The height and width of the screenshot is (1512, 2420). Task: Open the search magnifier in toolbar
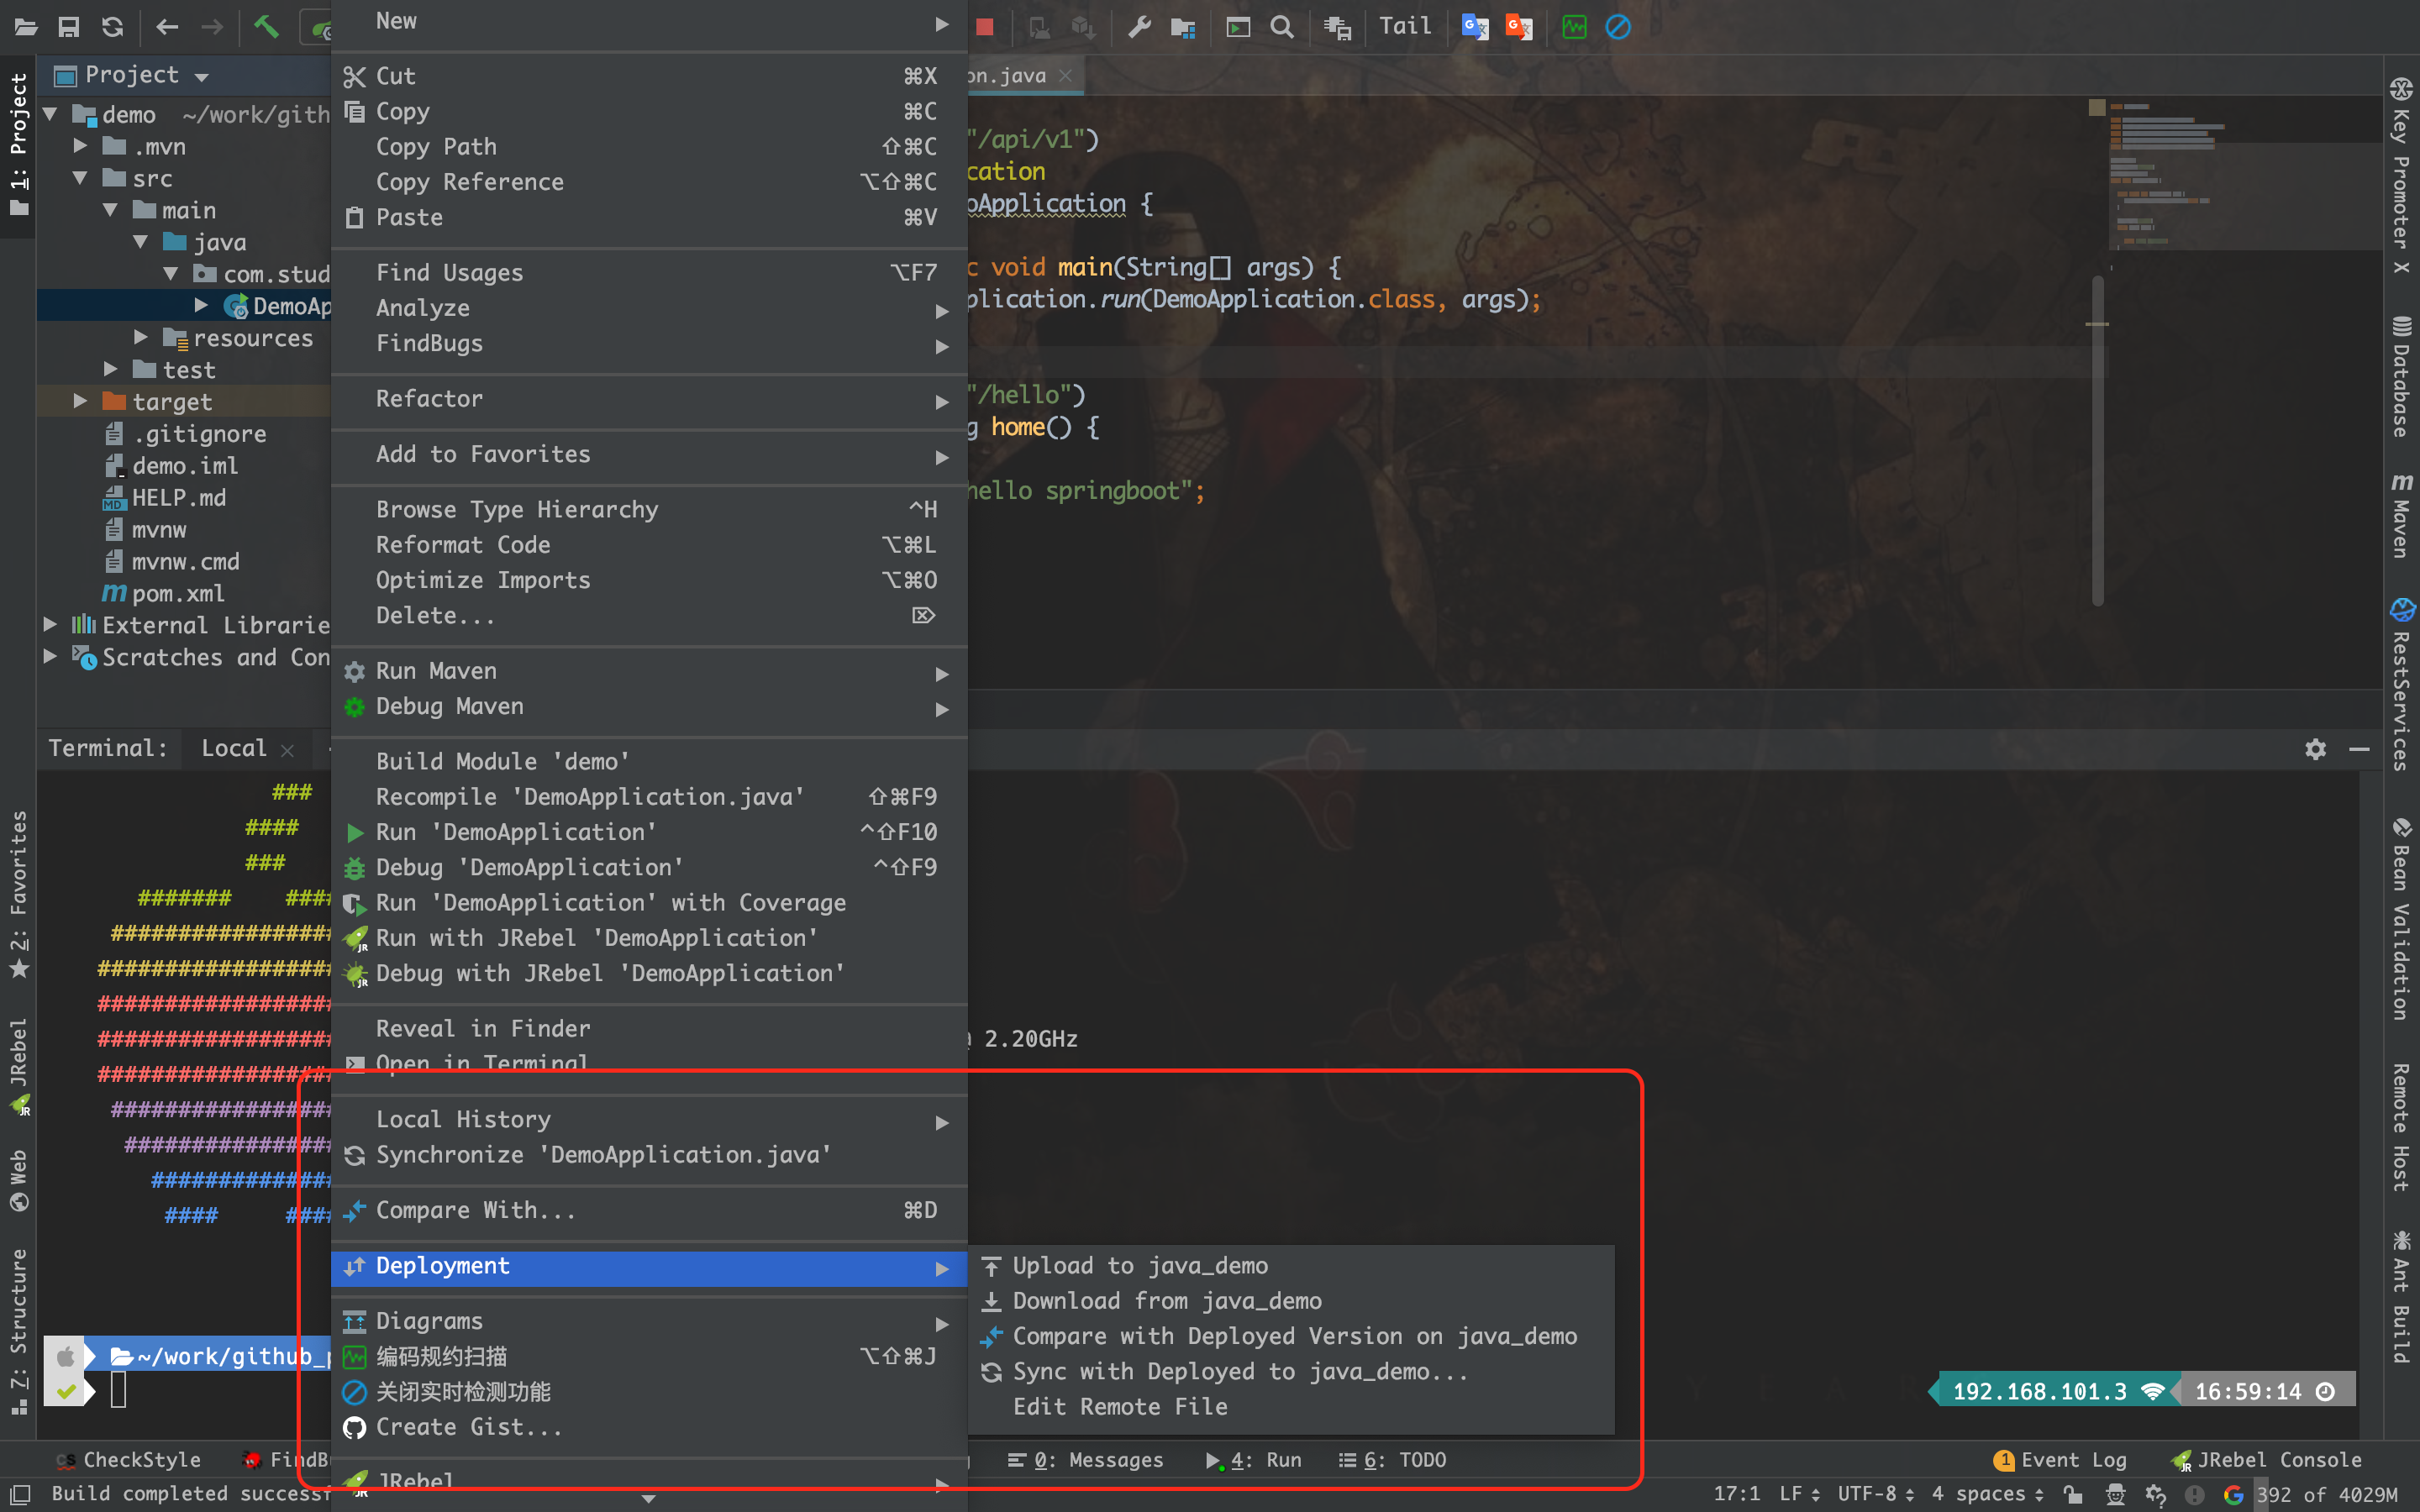click(1281, 27)
